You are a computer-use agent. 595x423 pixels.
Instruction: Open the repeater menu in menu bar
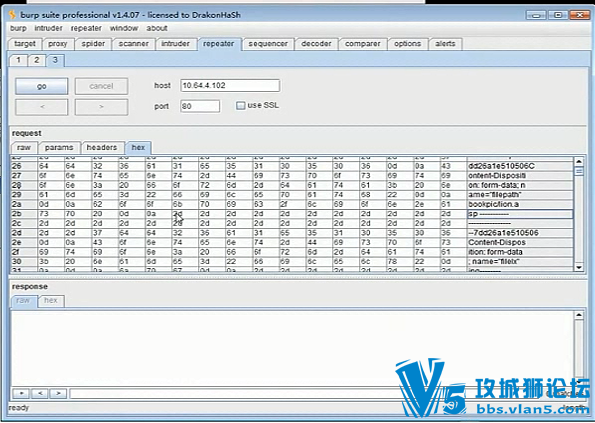click(x=86, y=28)
